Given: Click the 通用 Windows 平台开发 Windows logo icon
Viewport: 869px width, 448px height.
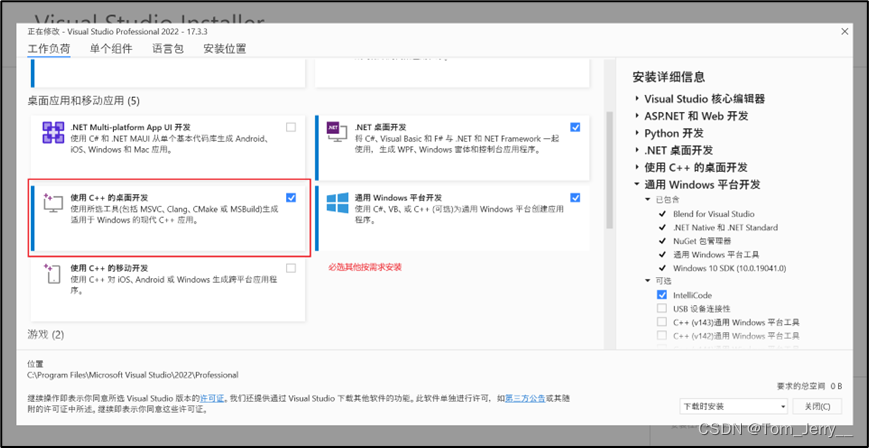Looking at the screenshot, I should (337, 203).
